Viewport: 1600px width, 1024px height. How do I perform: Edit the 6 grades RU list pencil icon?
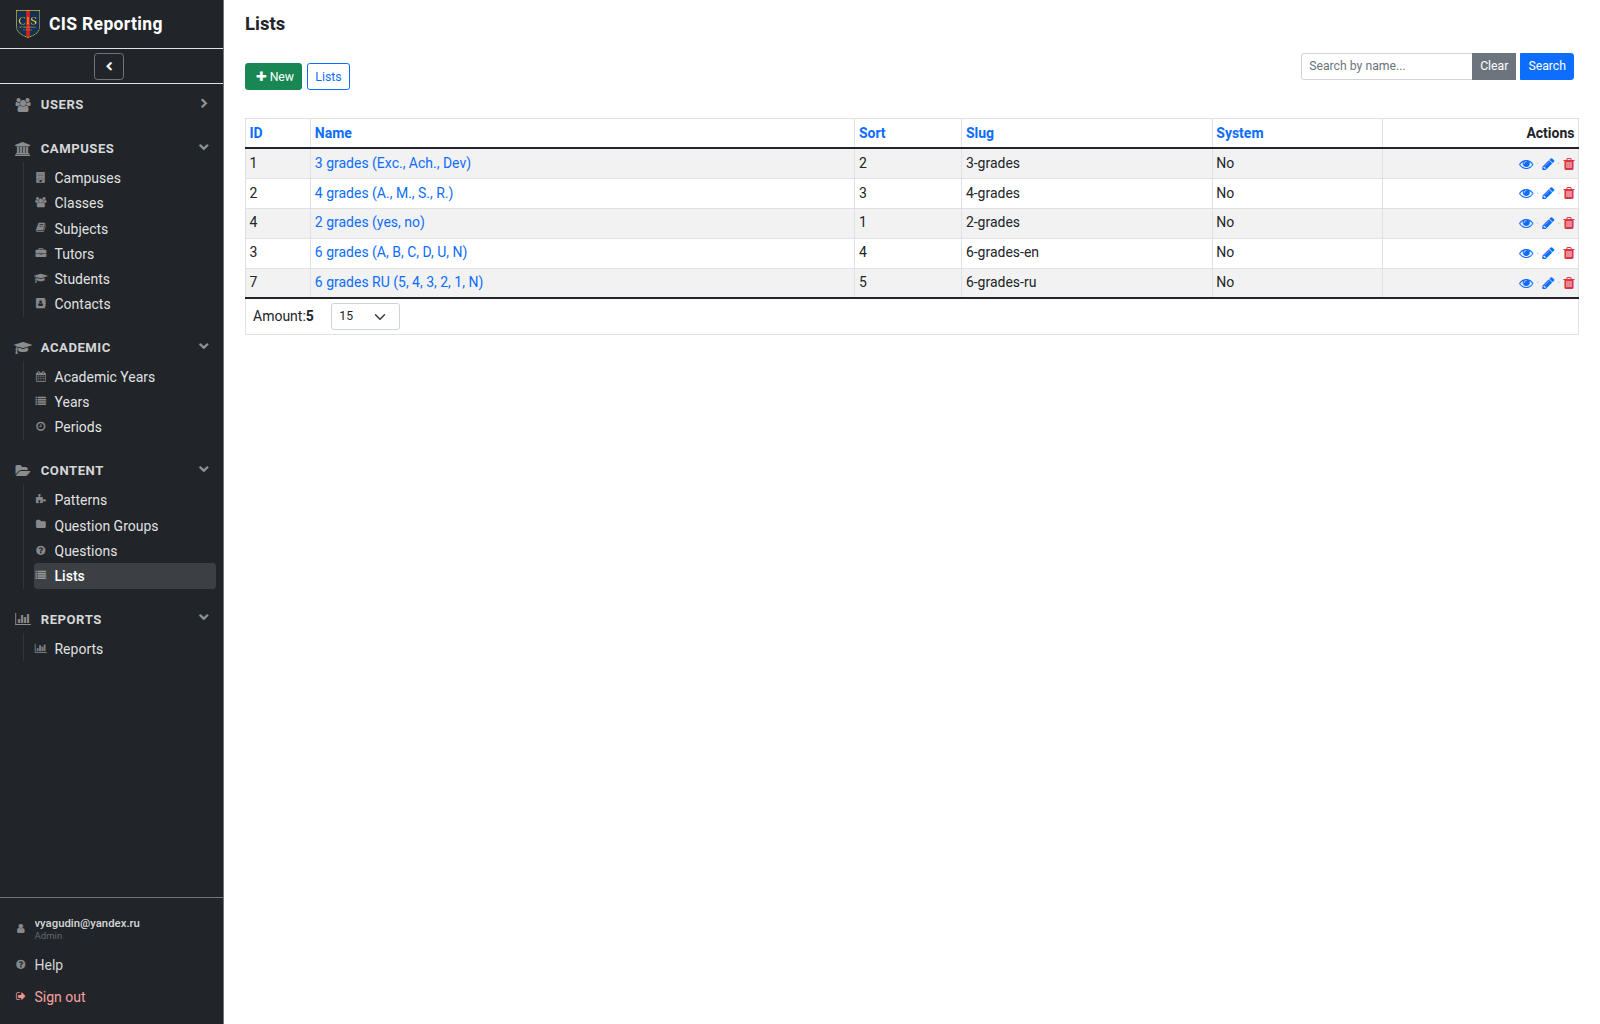[1548, 283]
